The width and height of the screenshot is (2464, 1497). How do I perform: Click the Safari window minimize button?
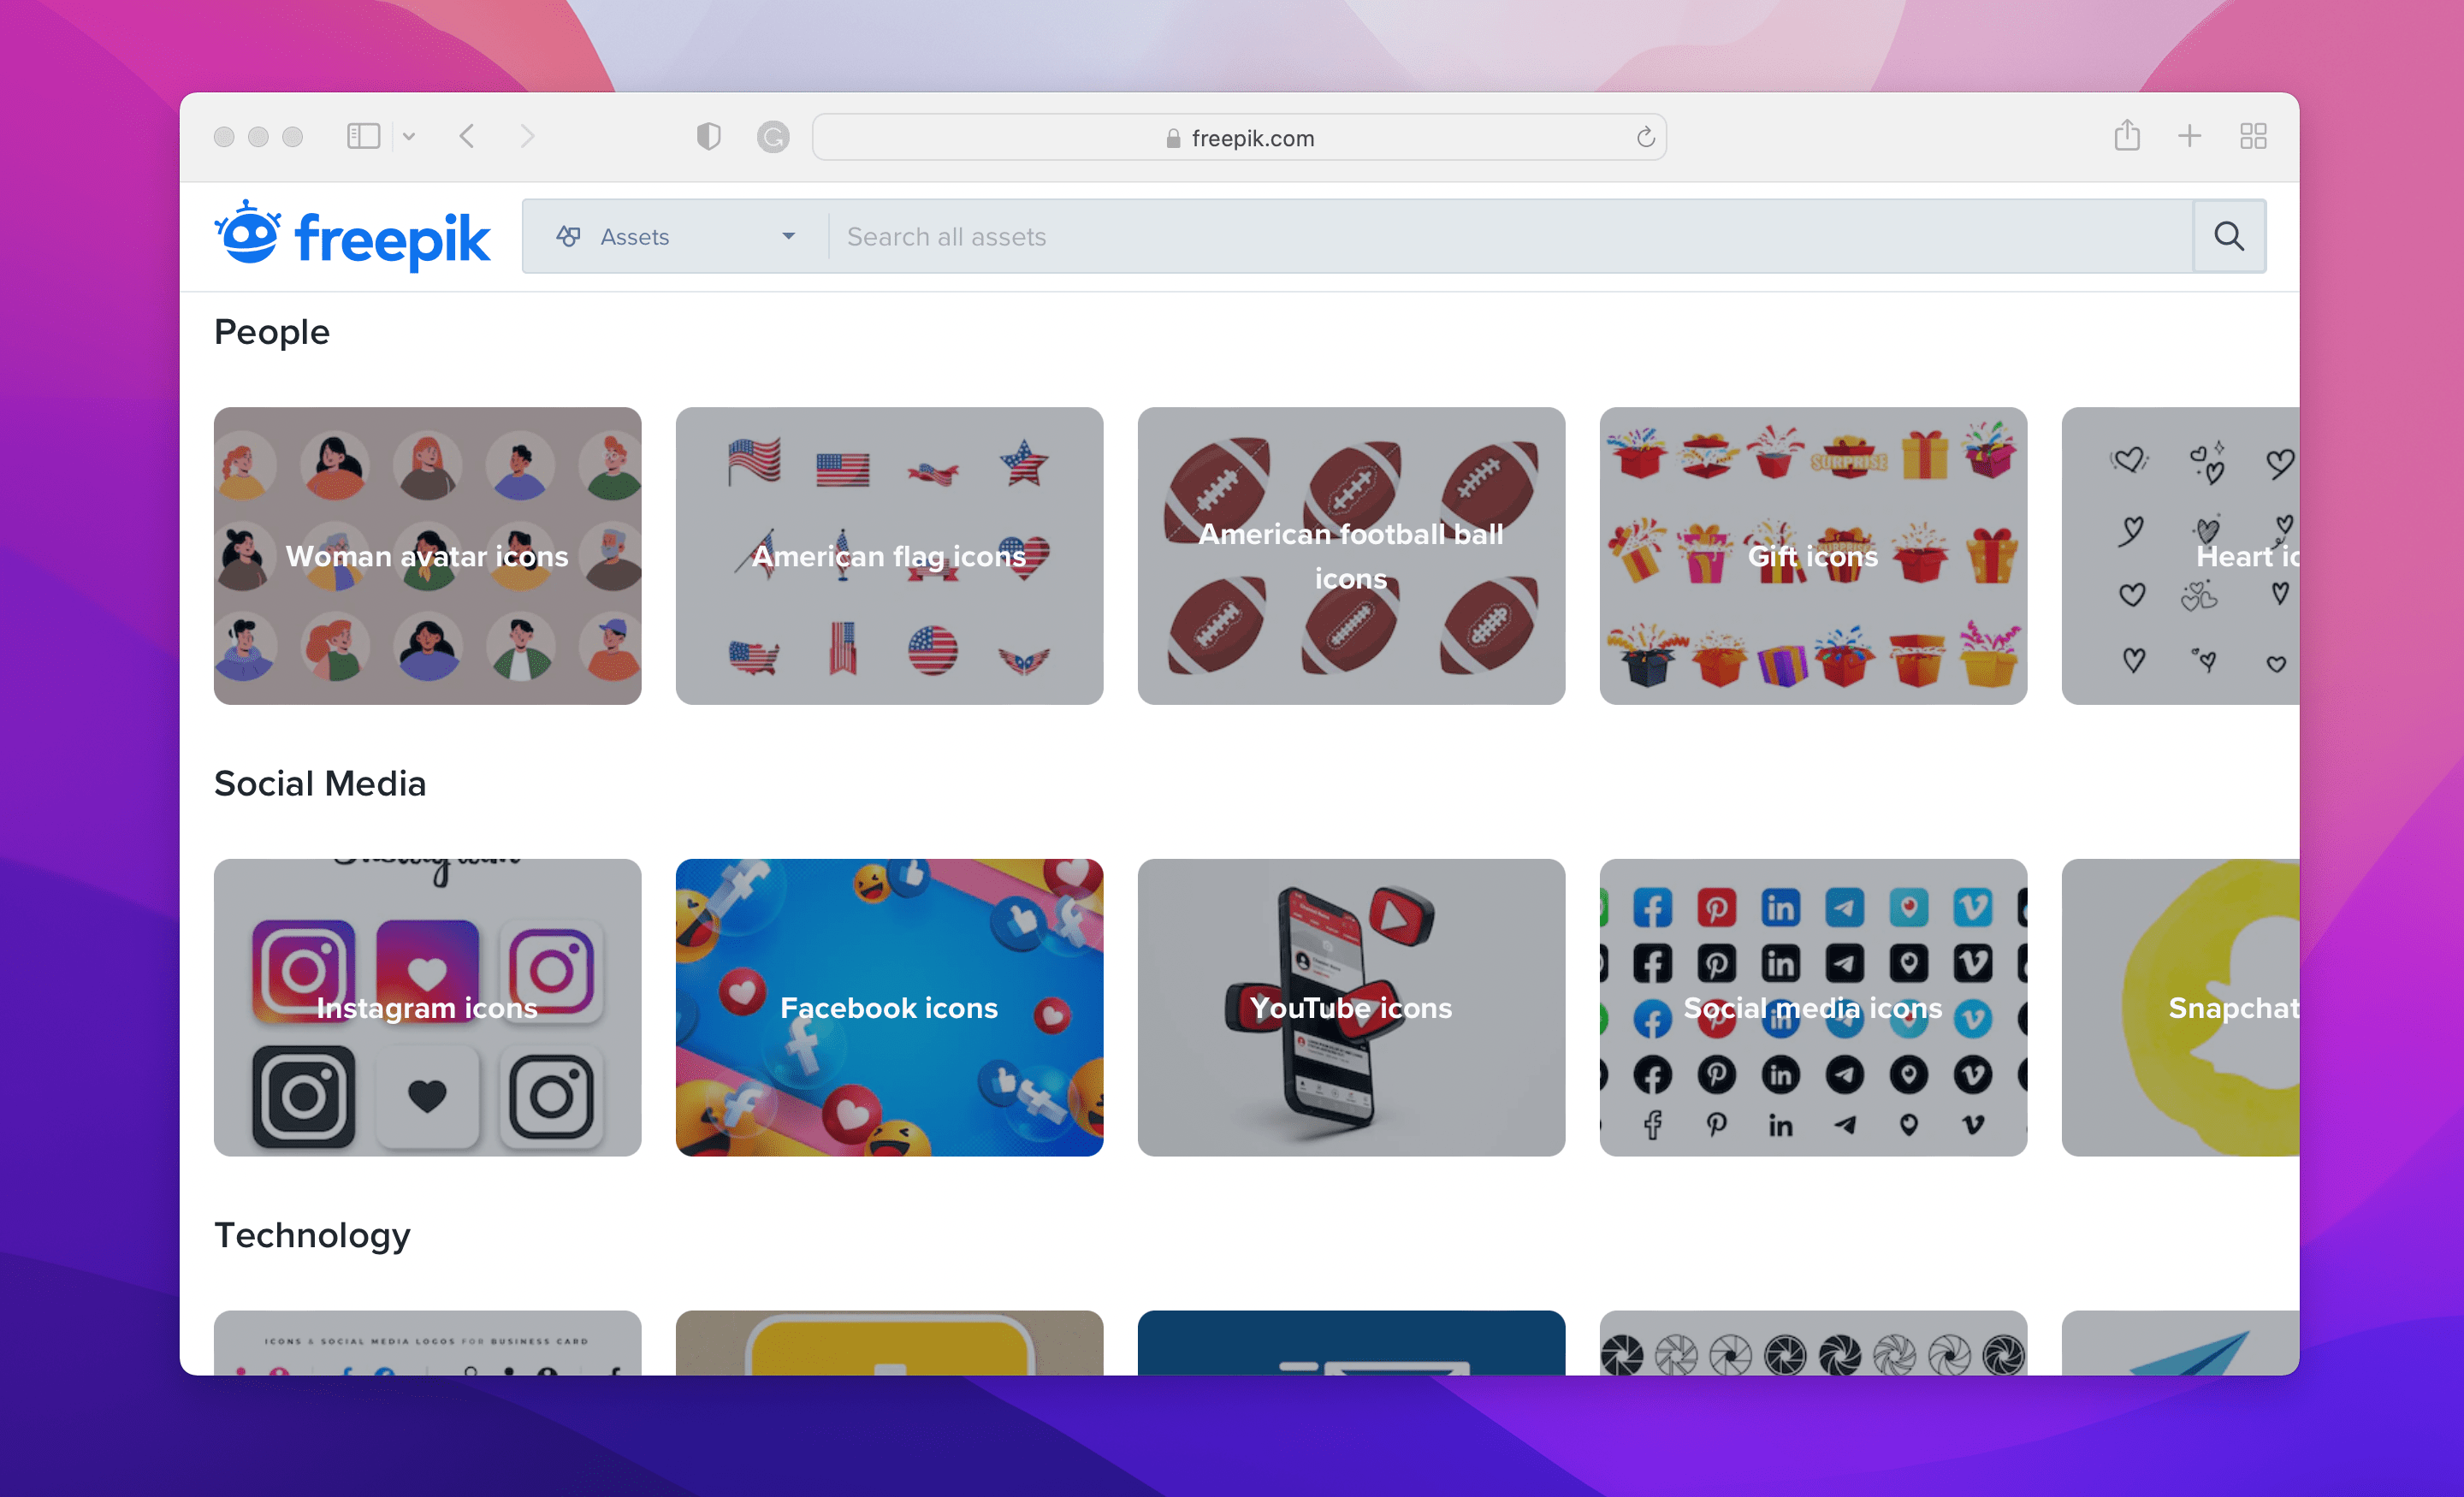pyautogui.click(x=258, y=136)
